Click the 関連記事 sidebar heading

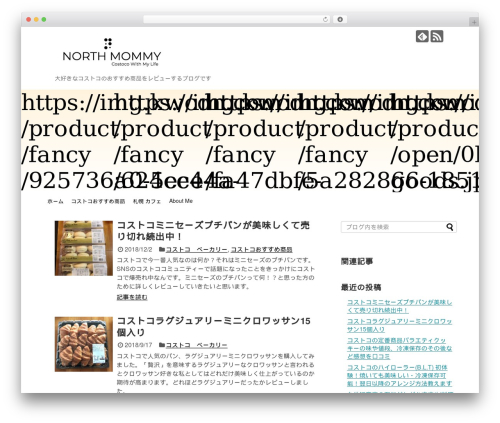(357, 261)
